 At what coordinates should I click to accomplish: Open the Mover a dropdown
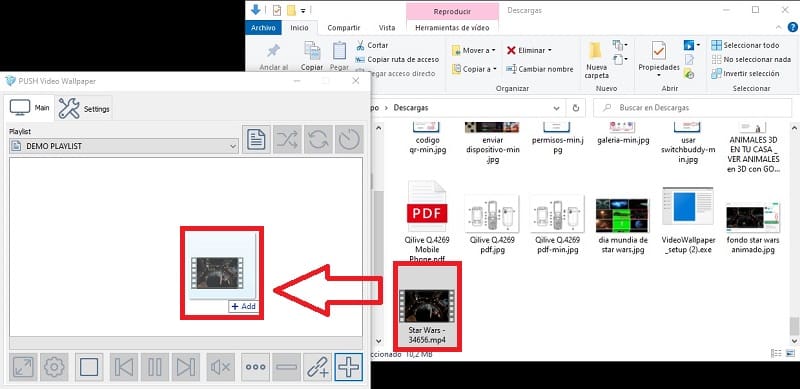coord(473,51)
